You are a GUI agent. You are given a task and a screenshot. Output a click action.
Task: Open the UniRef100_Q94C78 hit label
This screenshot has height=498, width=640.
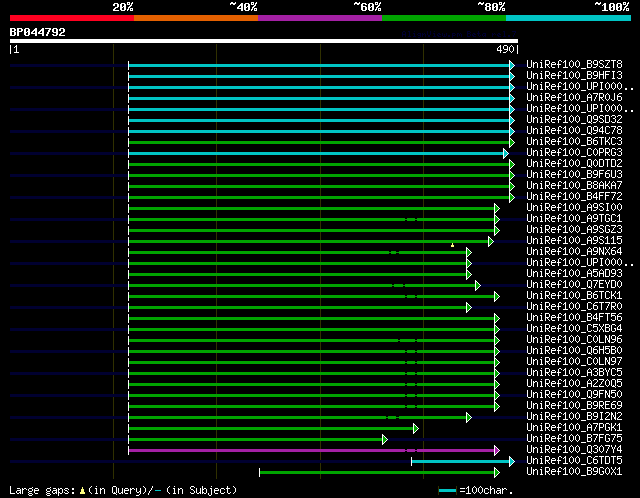point(574,131)
